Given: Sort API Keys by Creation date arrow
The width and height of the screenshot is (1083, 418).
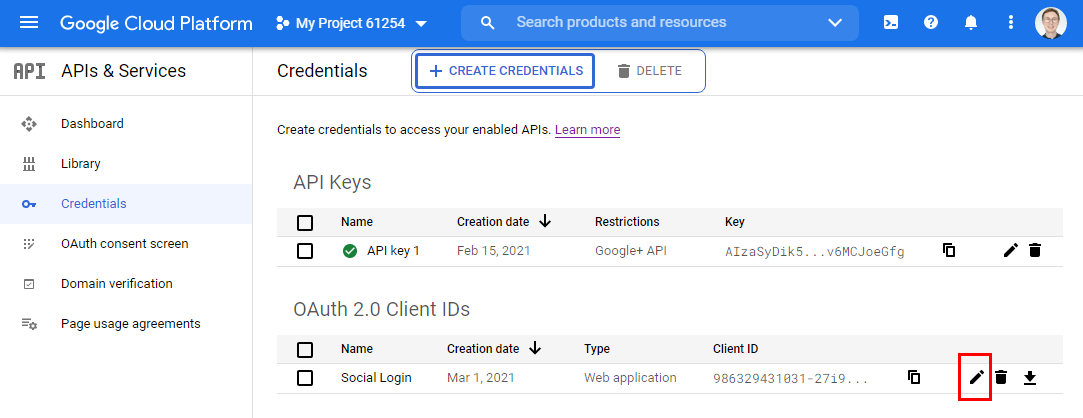Looking at the screenshot, I should pos(545,222).
